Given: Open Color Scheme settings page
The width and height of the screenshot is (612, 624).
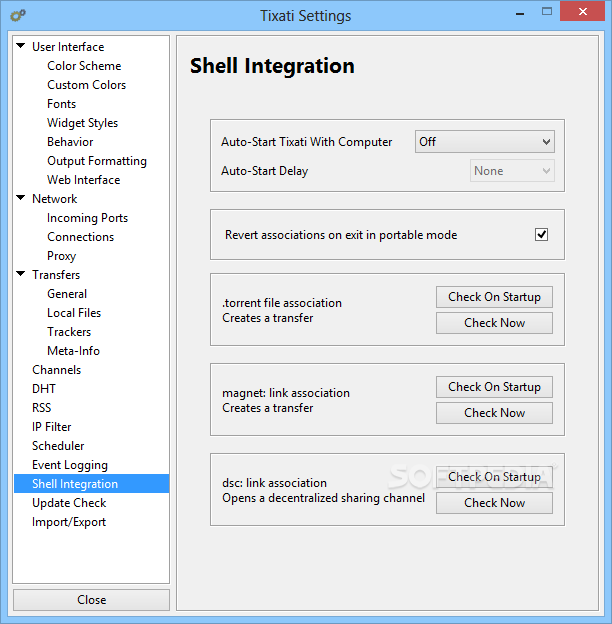Looking at the screenshot, I should pyautogui.click(x=84, y=66).
